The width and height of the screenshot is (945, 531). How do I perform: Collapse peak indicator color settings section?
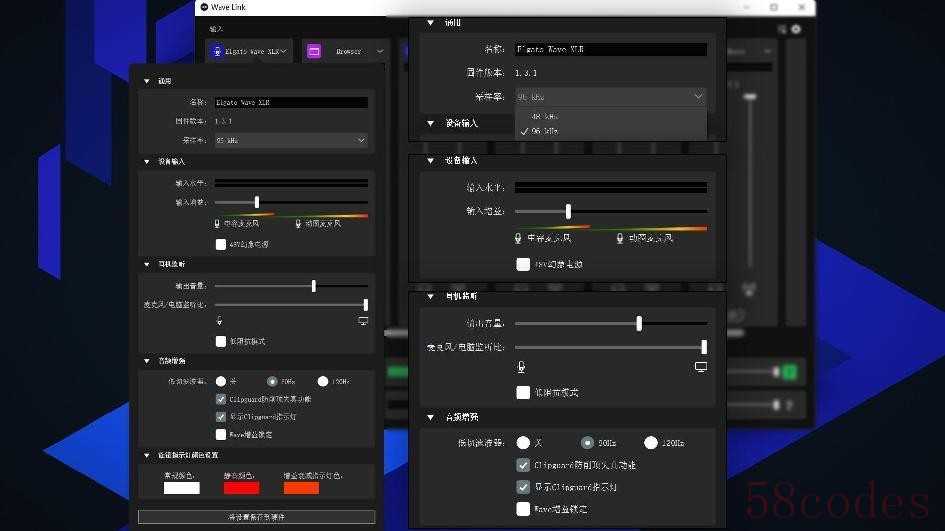point(146,455)
